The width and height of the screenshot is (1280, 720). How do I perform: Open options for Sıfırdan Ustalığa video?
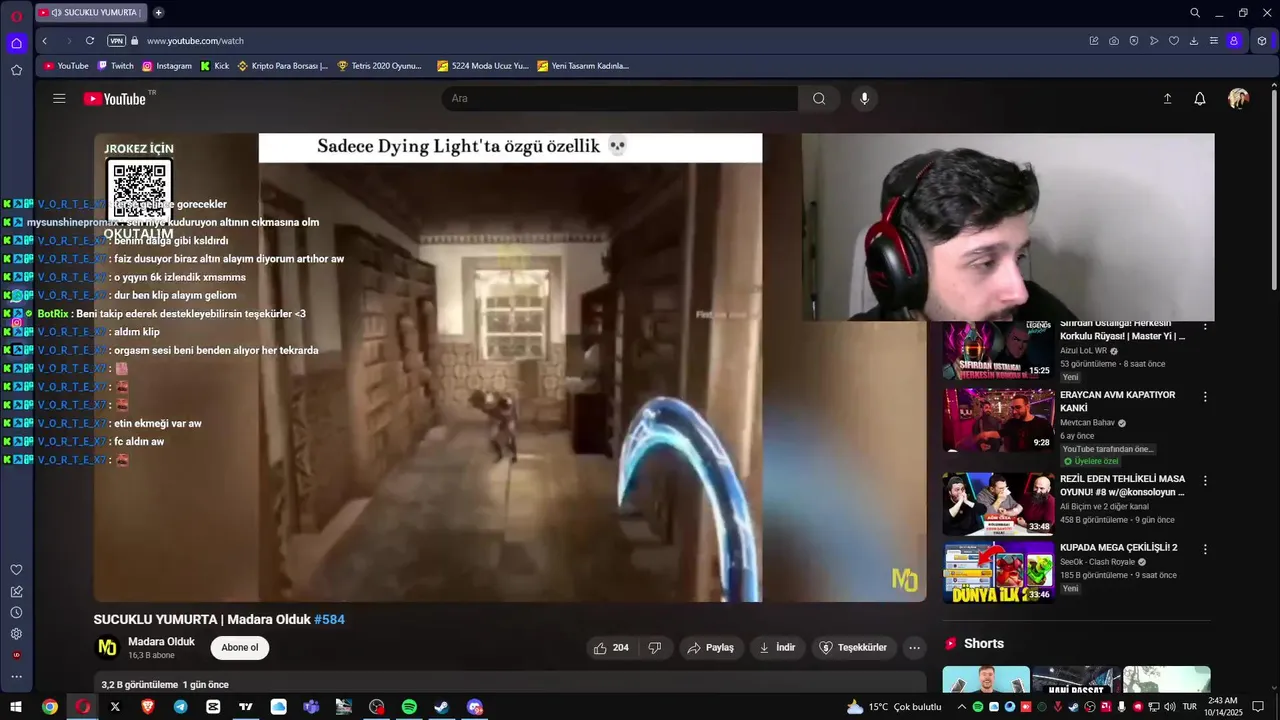(1205, 326)
